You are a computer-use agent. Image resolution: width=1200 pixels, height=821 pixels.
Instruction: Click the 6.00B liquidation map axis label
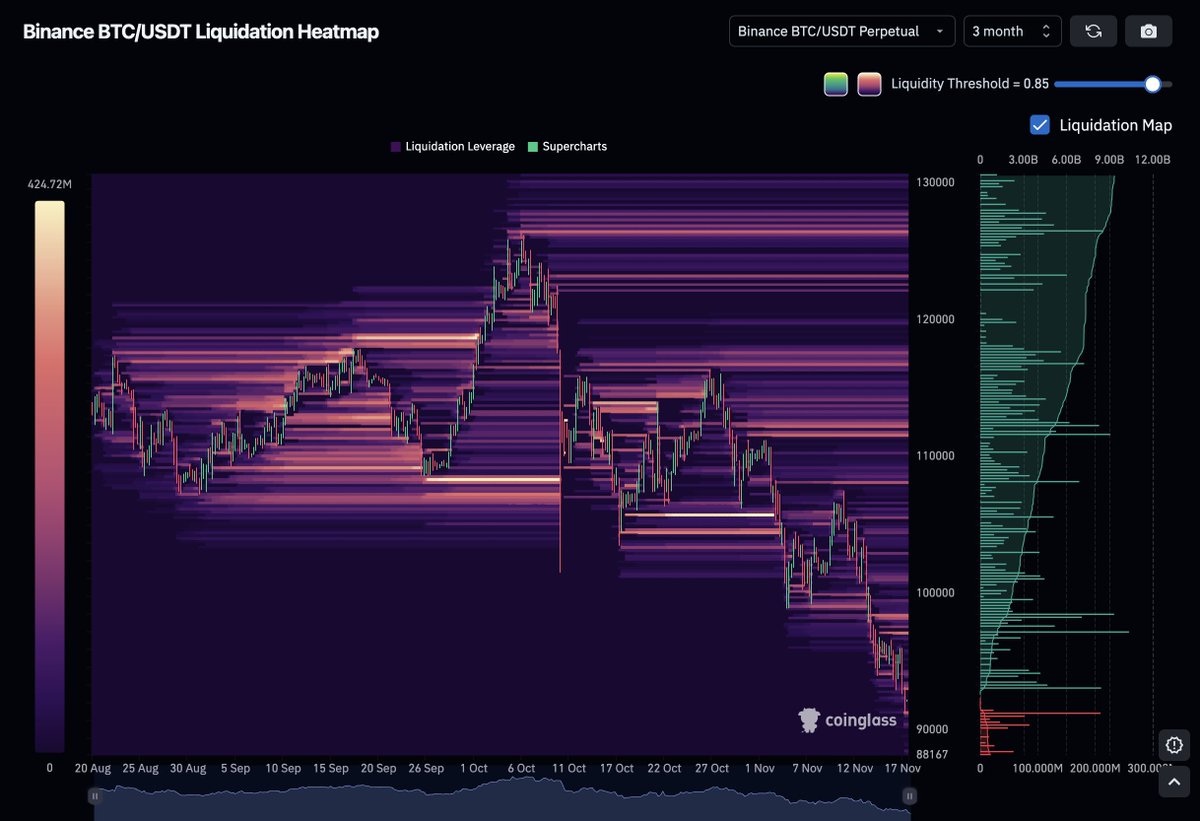pyautogui.click(x=1067, y=159)
